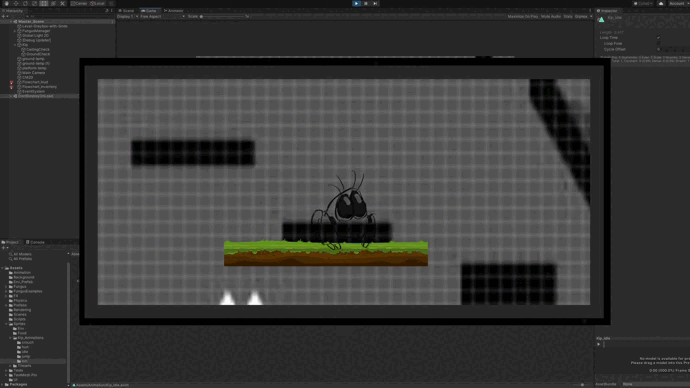
Task: Toggle the Loop Pose checkbox
Action: (658, 44)
